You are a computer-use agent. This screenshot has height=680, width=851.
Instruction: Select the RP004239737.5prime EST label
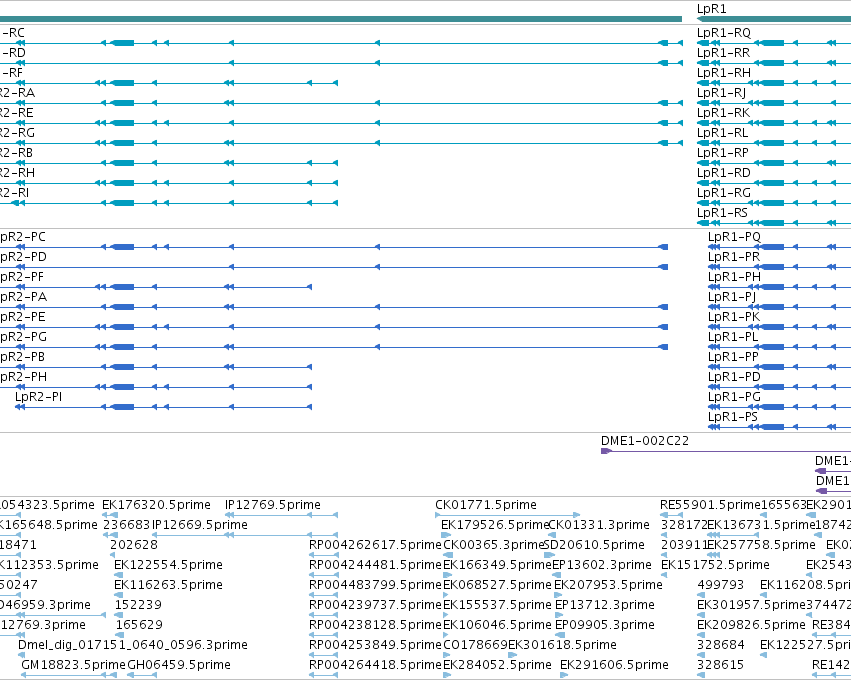click(x=375, y=606)
